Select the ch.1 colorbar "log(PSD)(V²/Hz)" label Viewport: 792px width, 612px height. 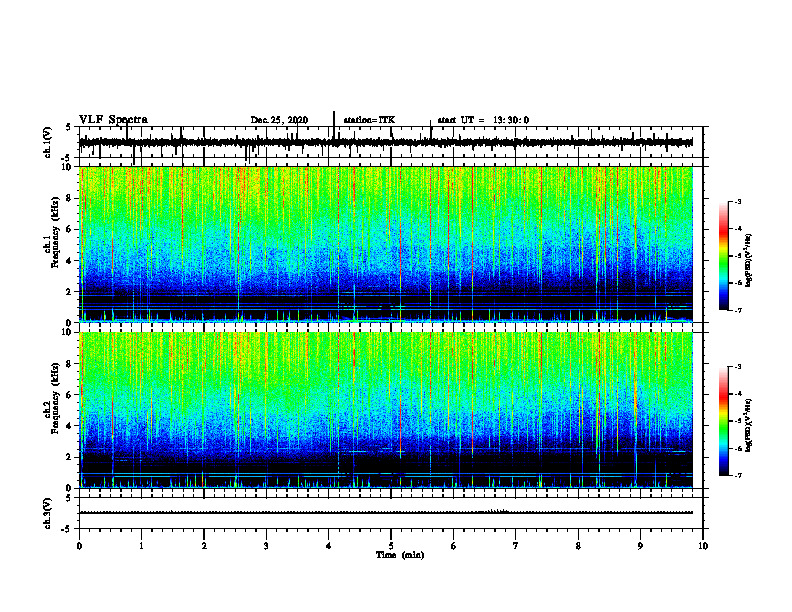pyautogui.click(x=749, y=260)
